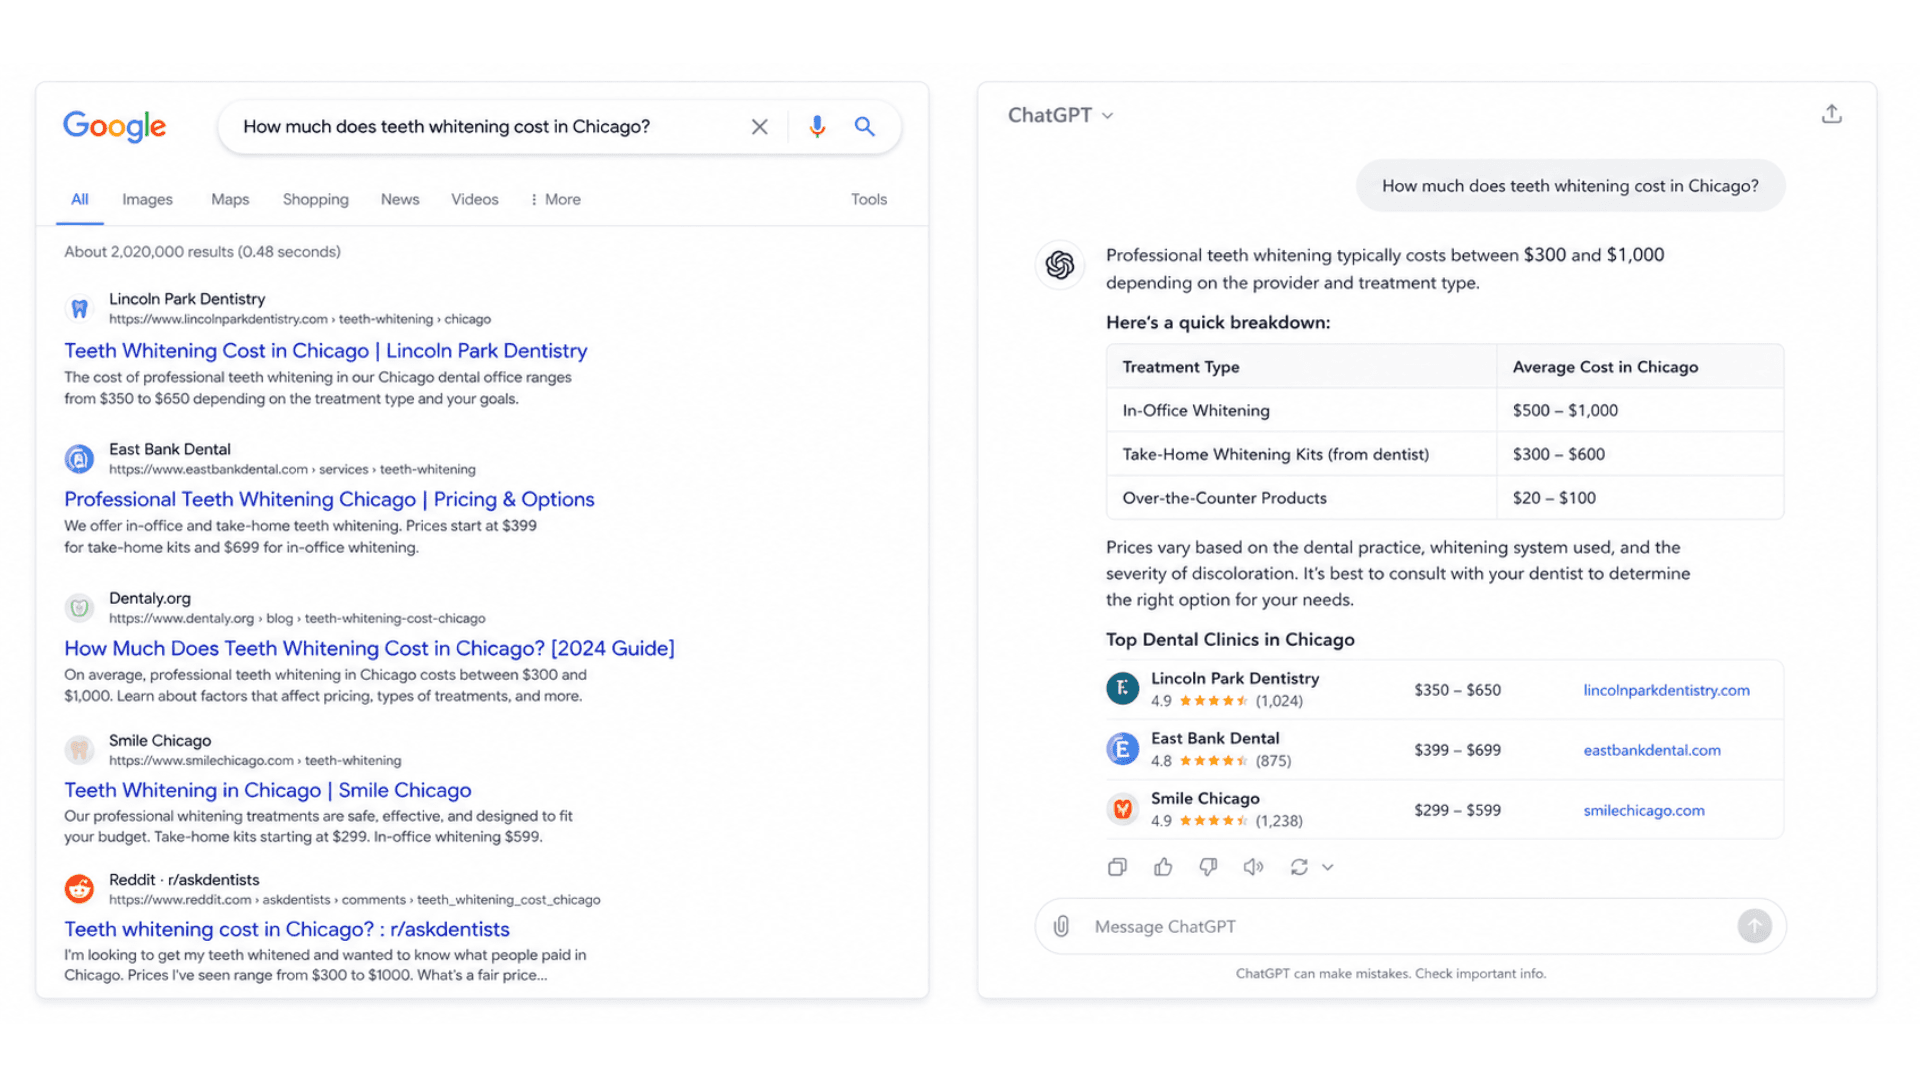1920x1080 pixels.
Task: Attach a file with the paperclip icon
Action: [x=1062, y=926]
